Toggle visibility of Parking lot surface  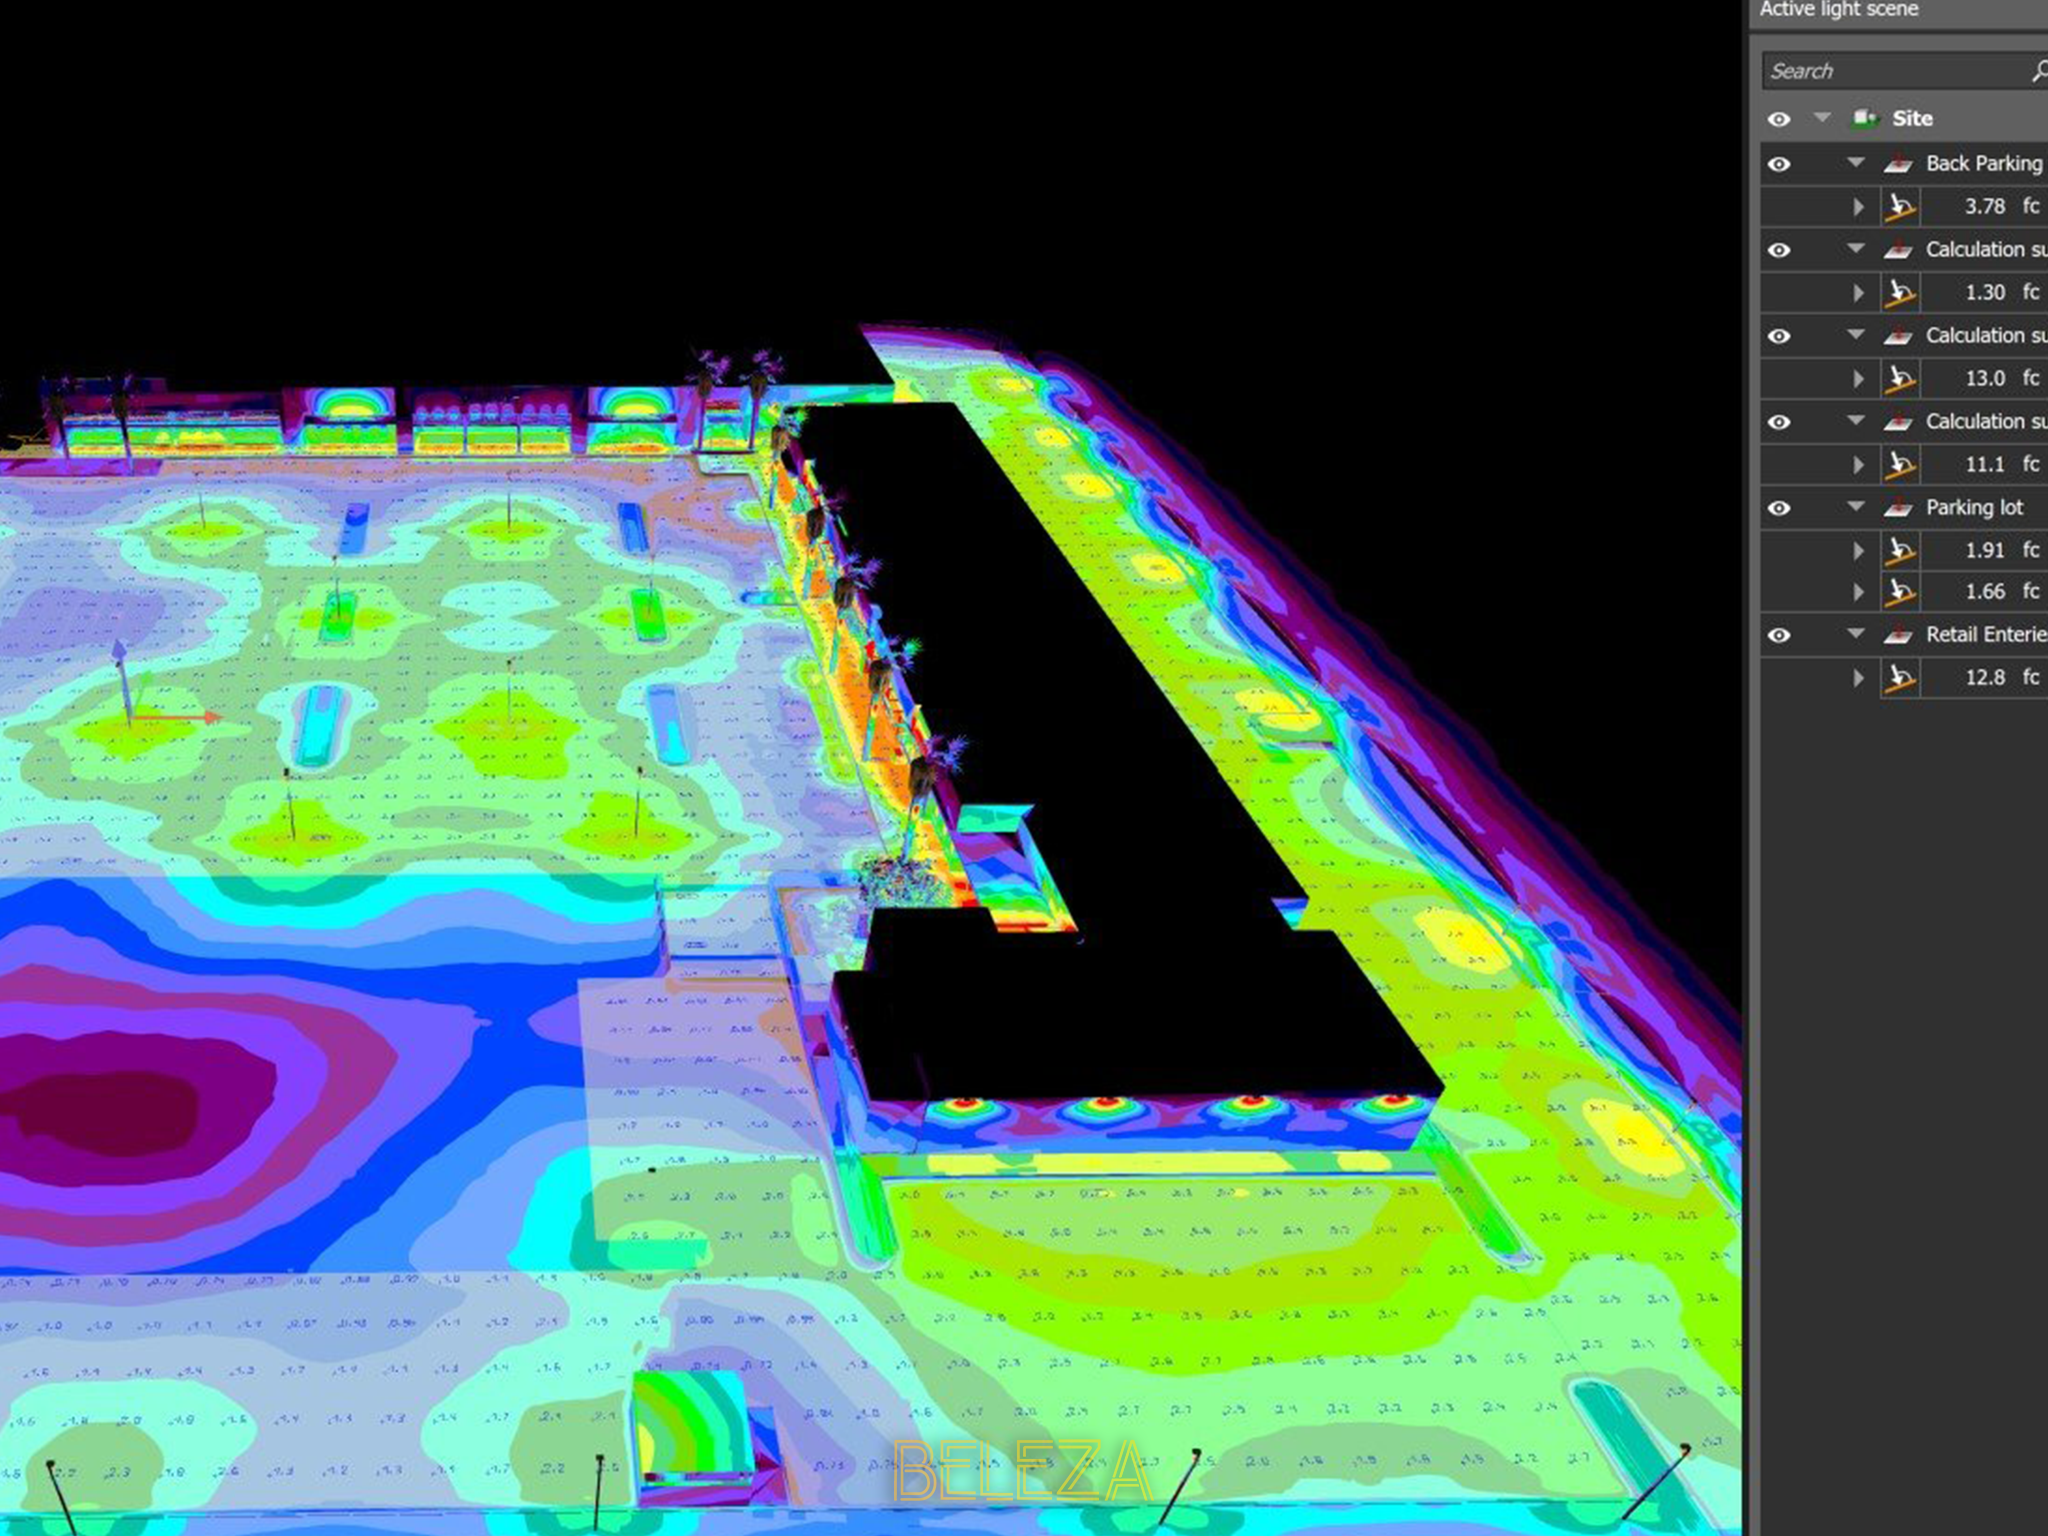coord(1779,508)
